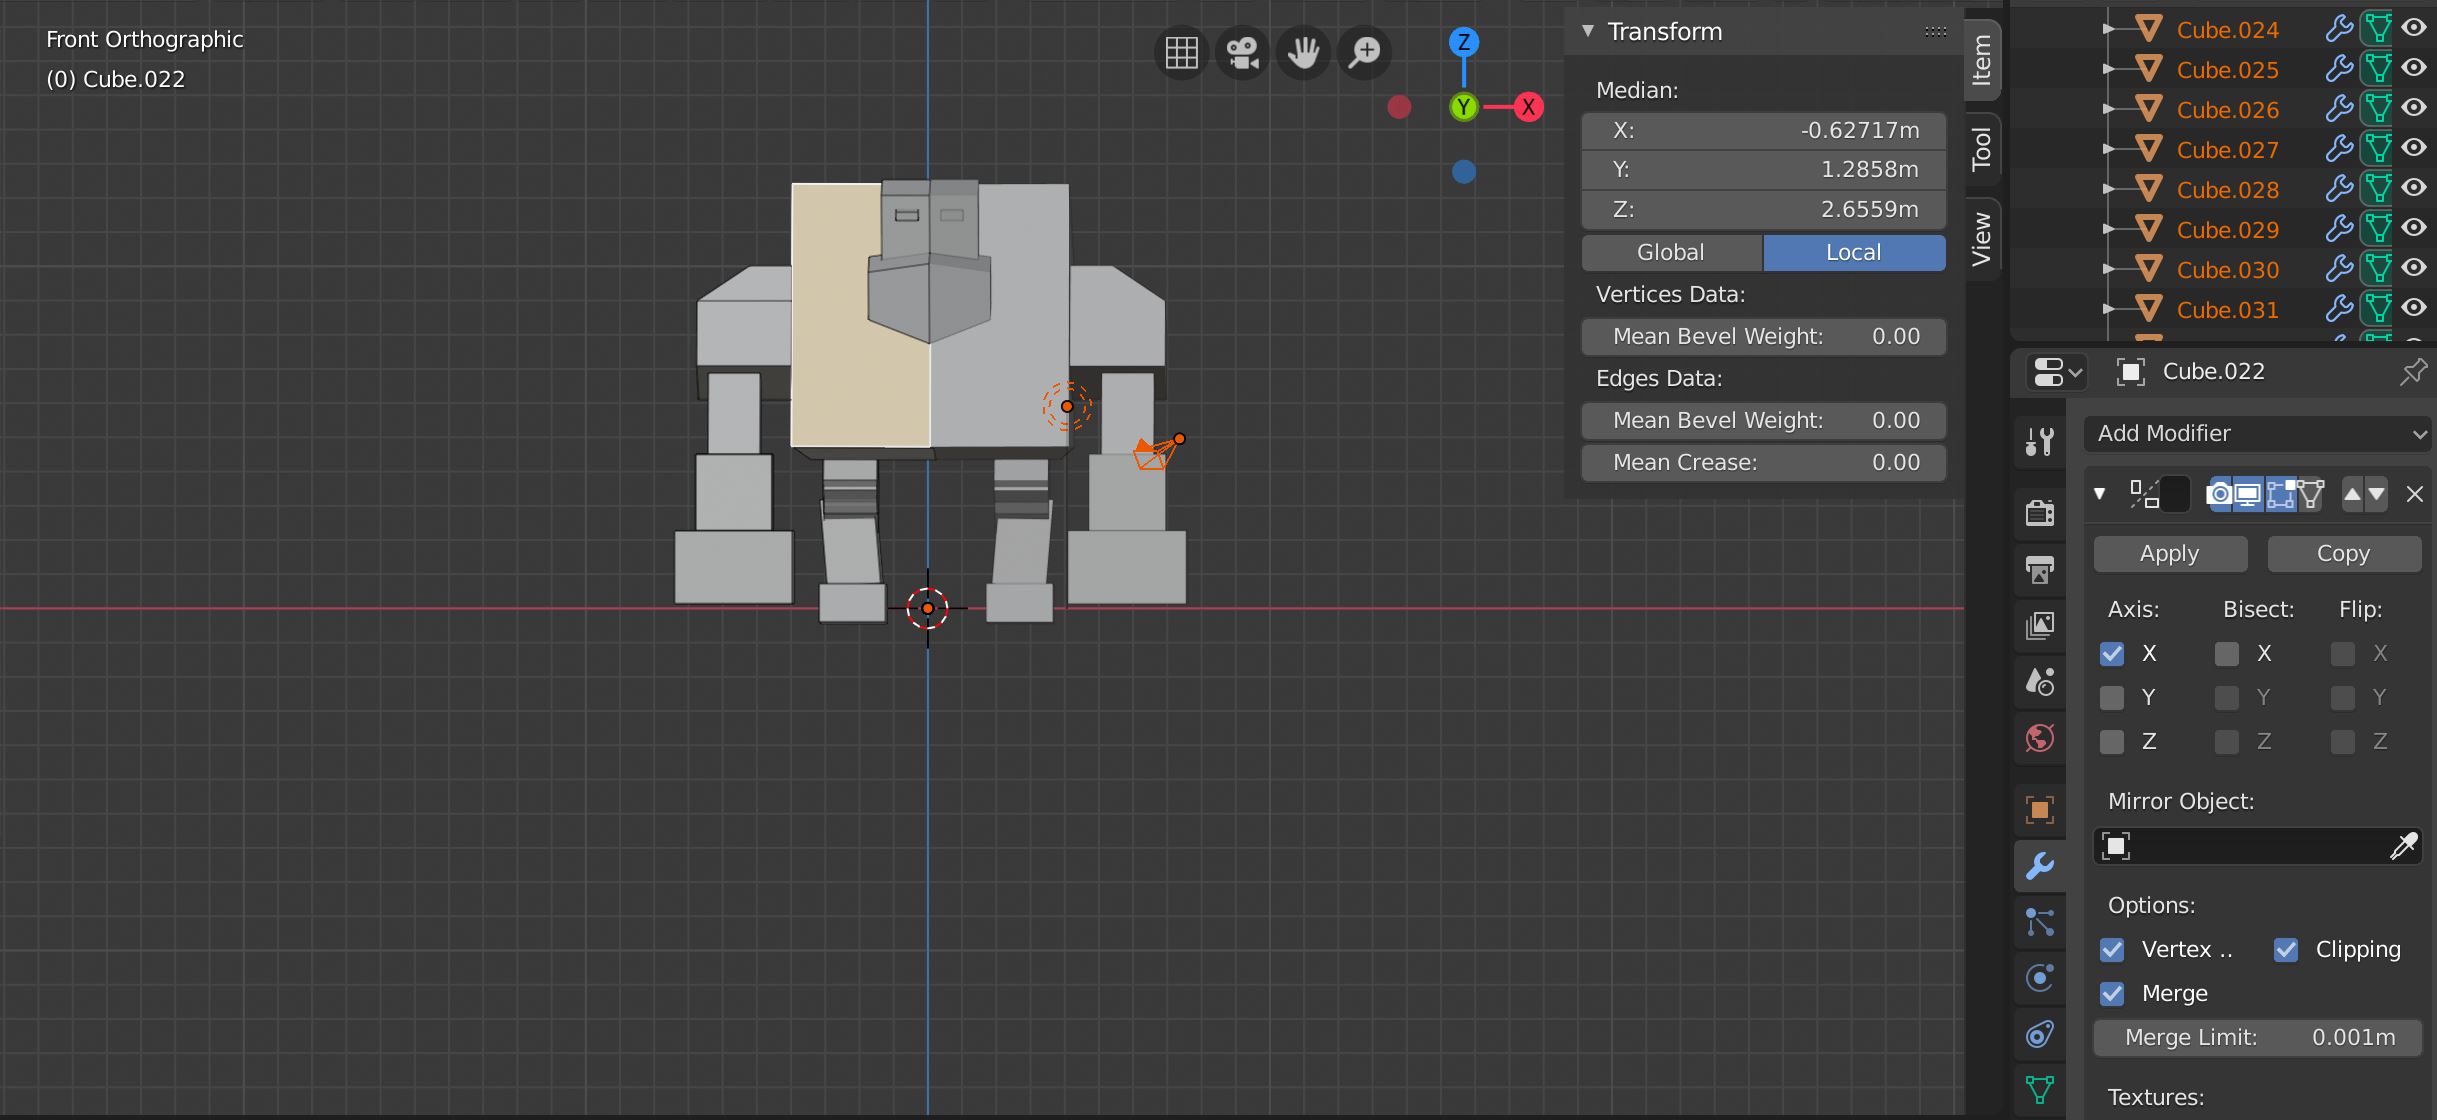Switch to the View sidebar tab
Image resolution: width=2437 pixels, height=1120 pixels.
(x=1982, y=238)
